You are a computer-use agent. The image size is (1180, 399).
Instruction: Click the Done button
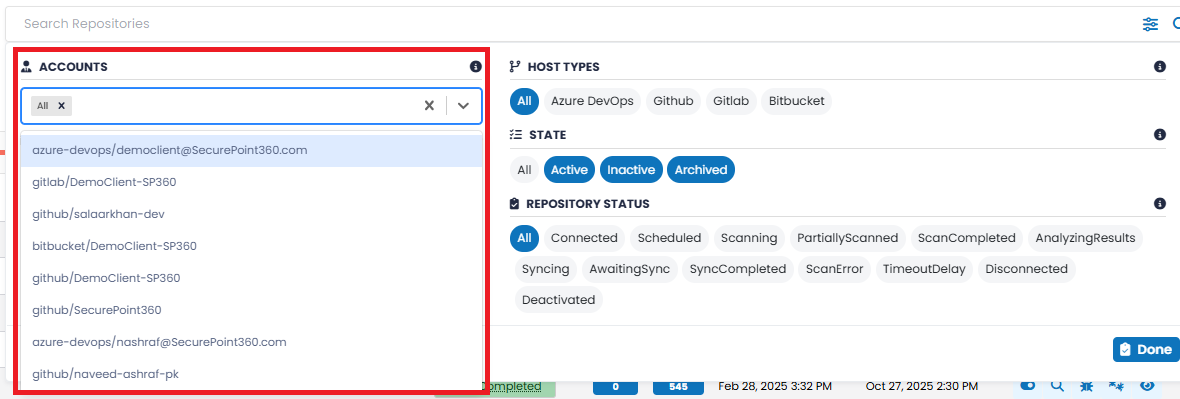1145,350
